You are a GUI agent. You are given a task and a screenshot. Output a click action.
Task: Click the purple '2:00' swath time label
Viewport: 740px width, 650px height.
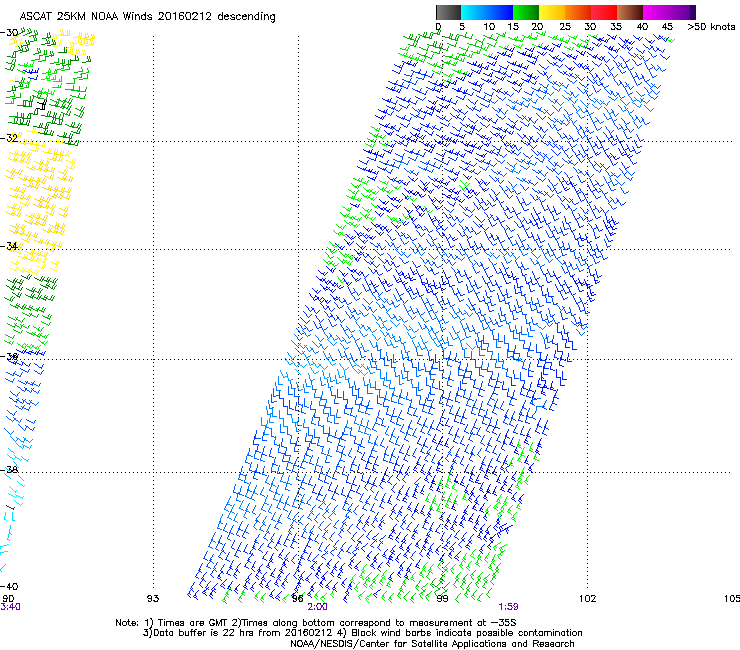[318, 607]
